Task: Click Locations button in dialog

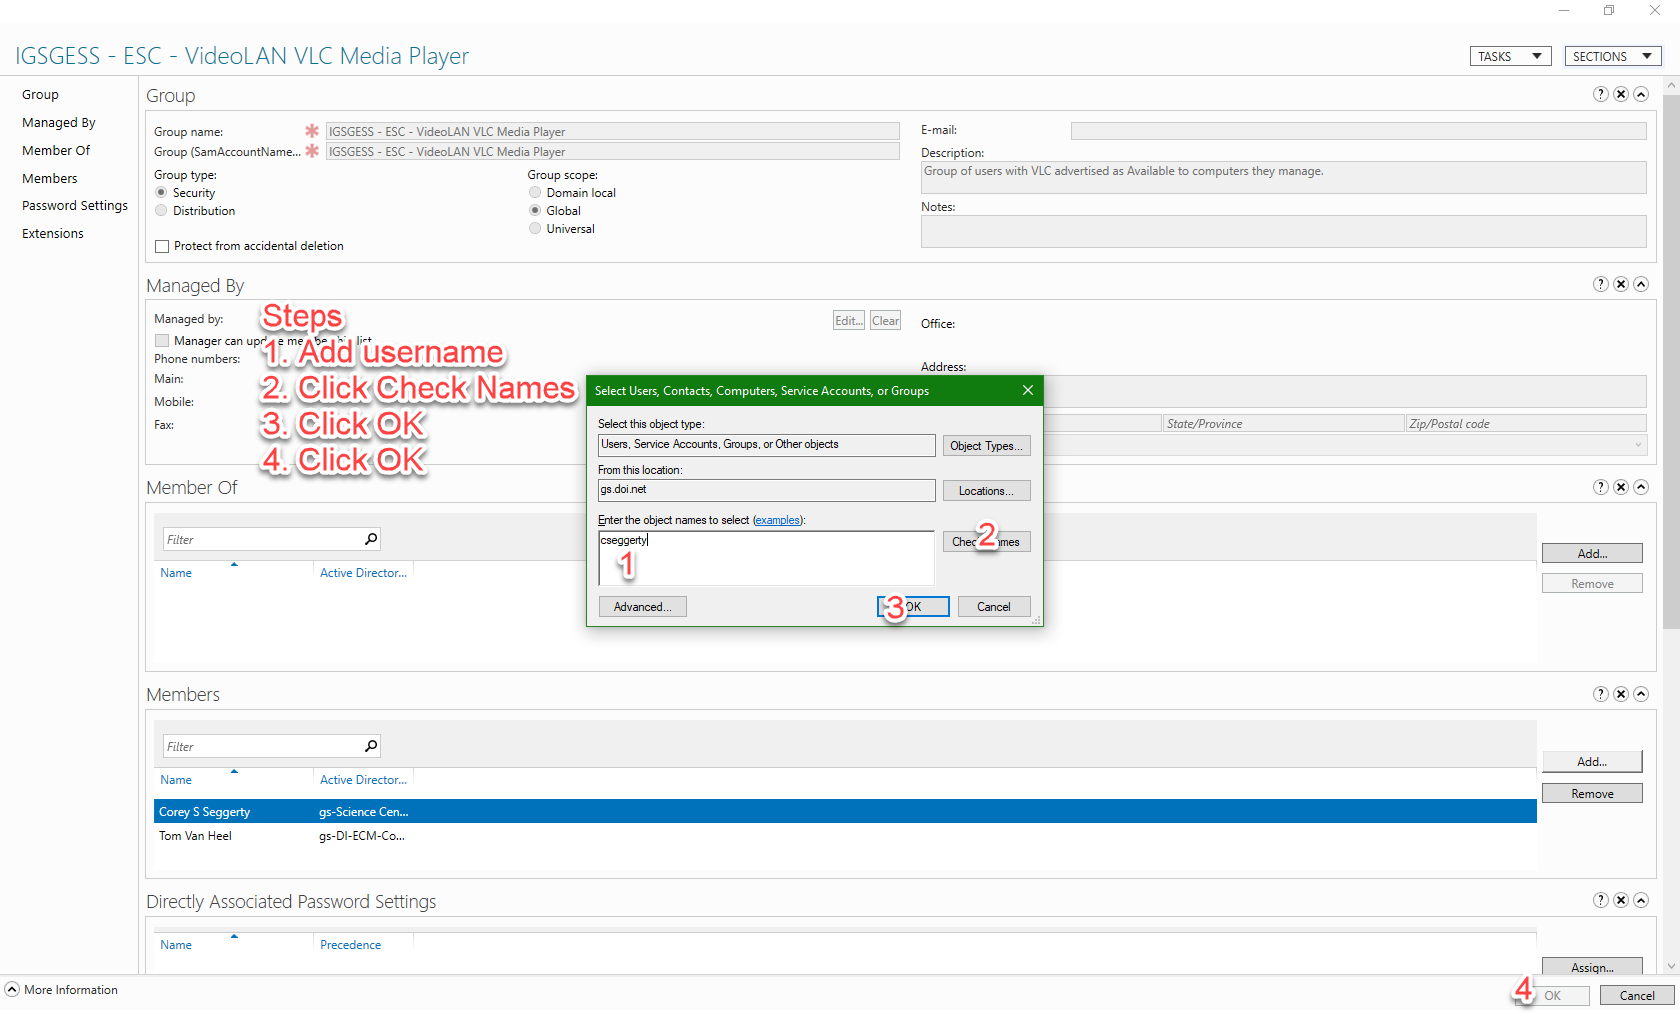Action: point(986,491)
